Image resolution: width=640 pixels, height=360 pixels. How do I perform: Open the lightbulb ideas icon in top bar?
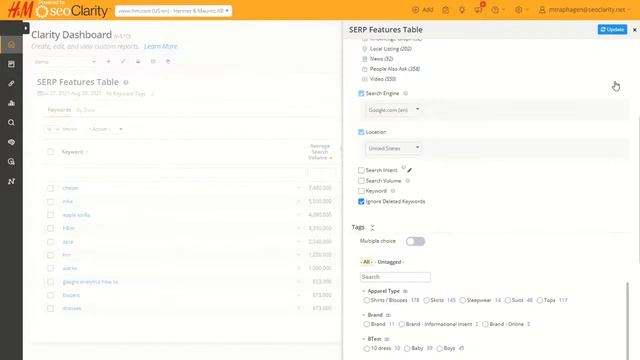click(x=462, y=10)
